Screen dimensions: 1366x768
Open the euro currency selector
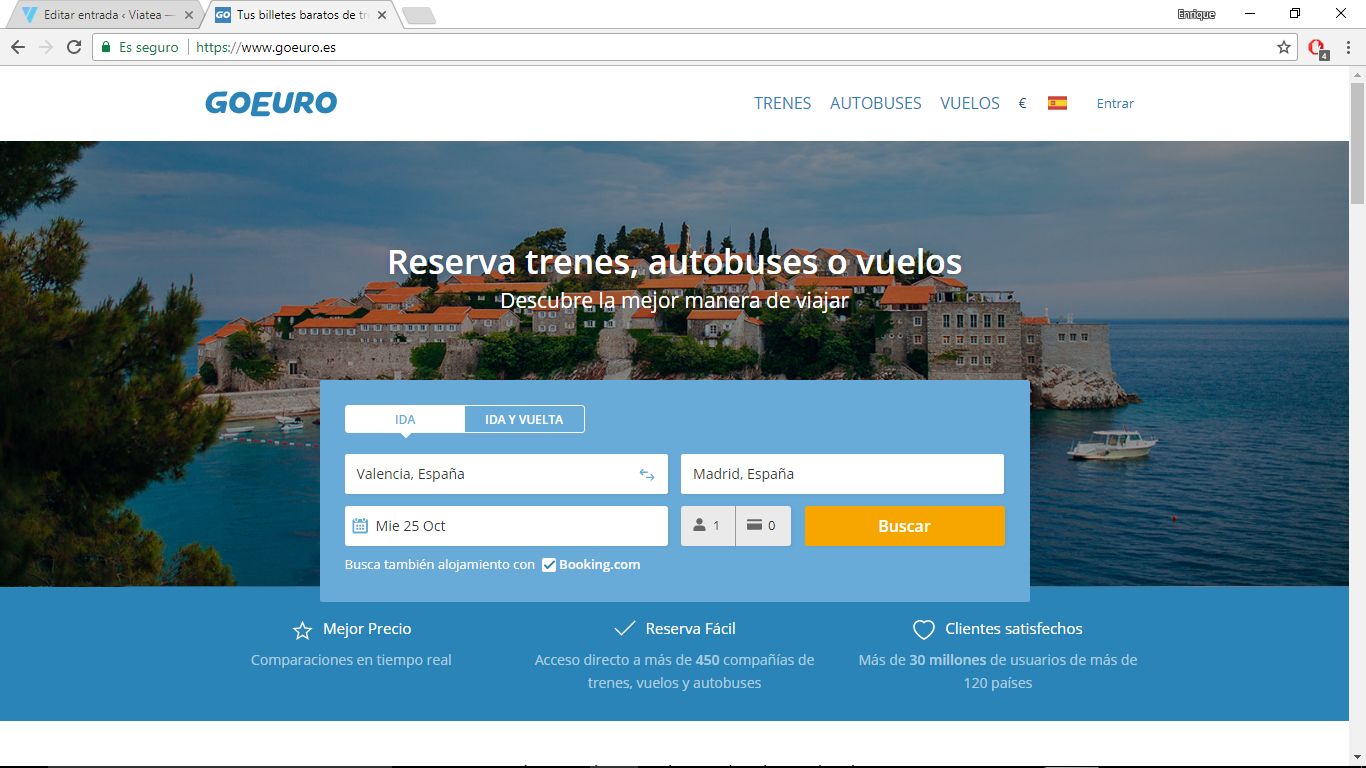tap(1022, 103)
